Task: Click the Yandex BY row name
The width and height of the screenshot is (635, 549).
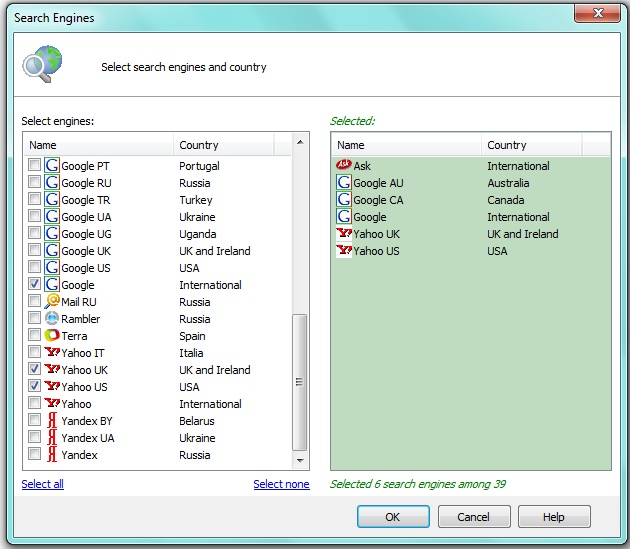Action: click(x=87, y=421)
